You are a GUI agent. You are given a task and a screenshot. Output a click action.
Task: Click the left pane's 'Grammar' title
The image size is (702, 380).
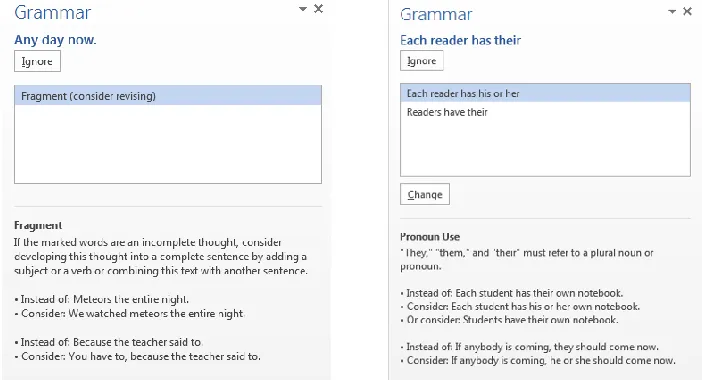click(x=52, y=13)
